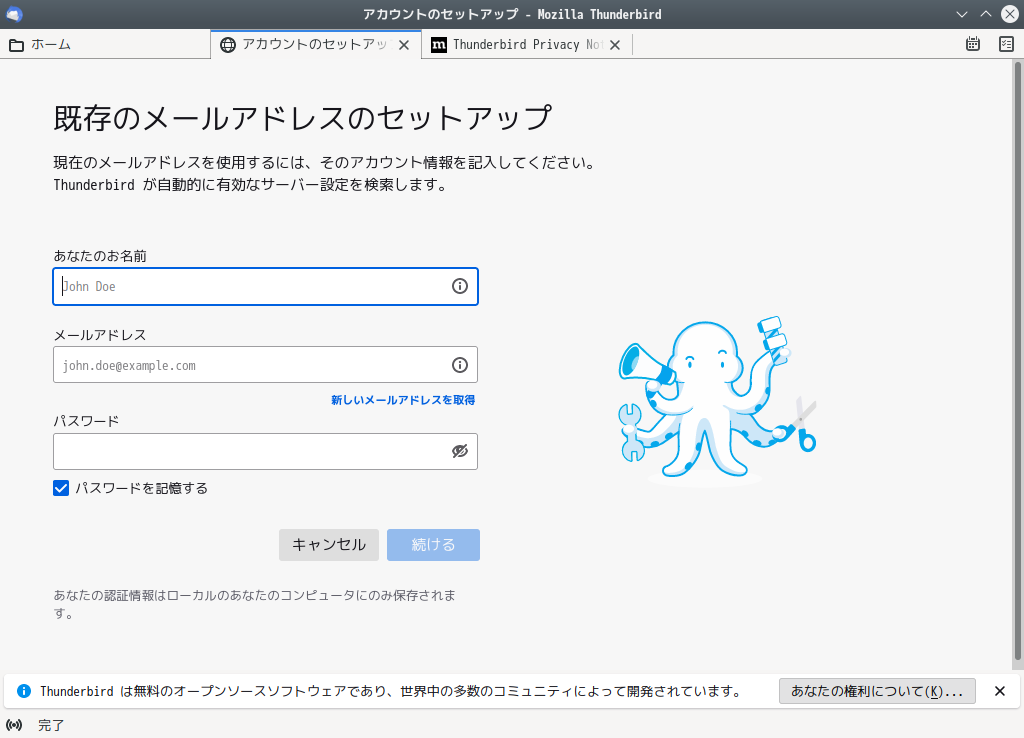Maximize the window with the up chevron
The width and height of the screenshot is (1024, 738).
(985, 14)
